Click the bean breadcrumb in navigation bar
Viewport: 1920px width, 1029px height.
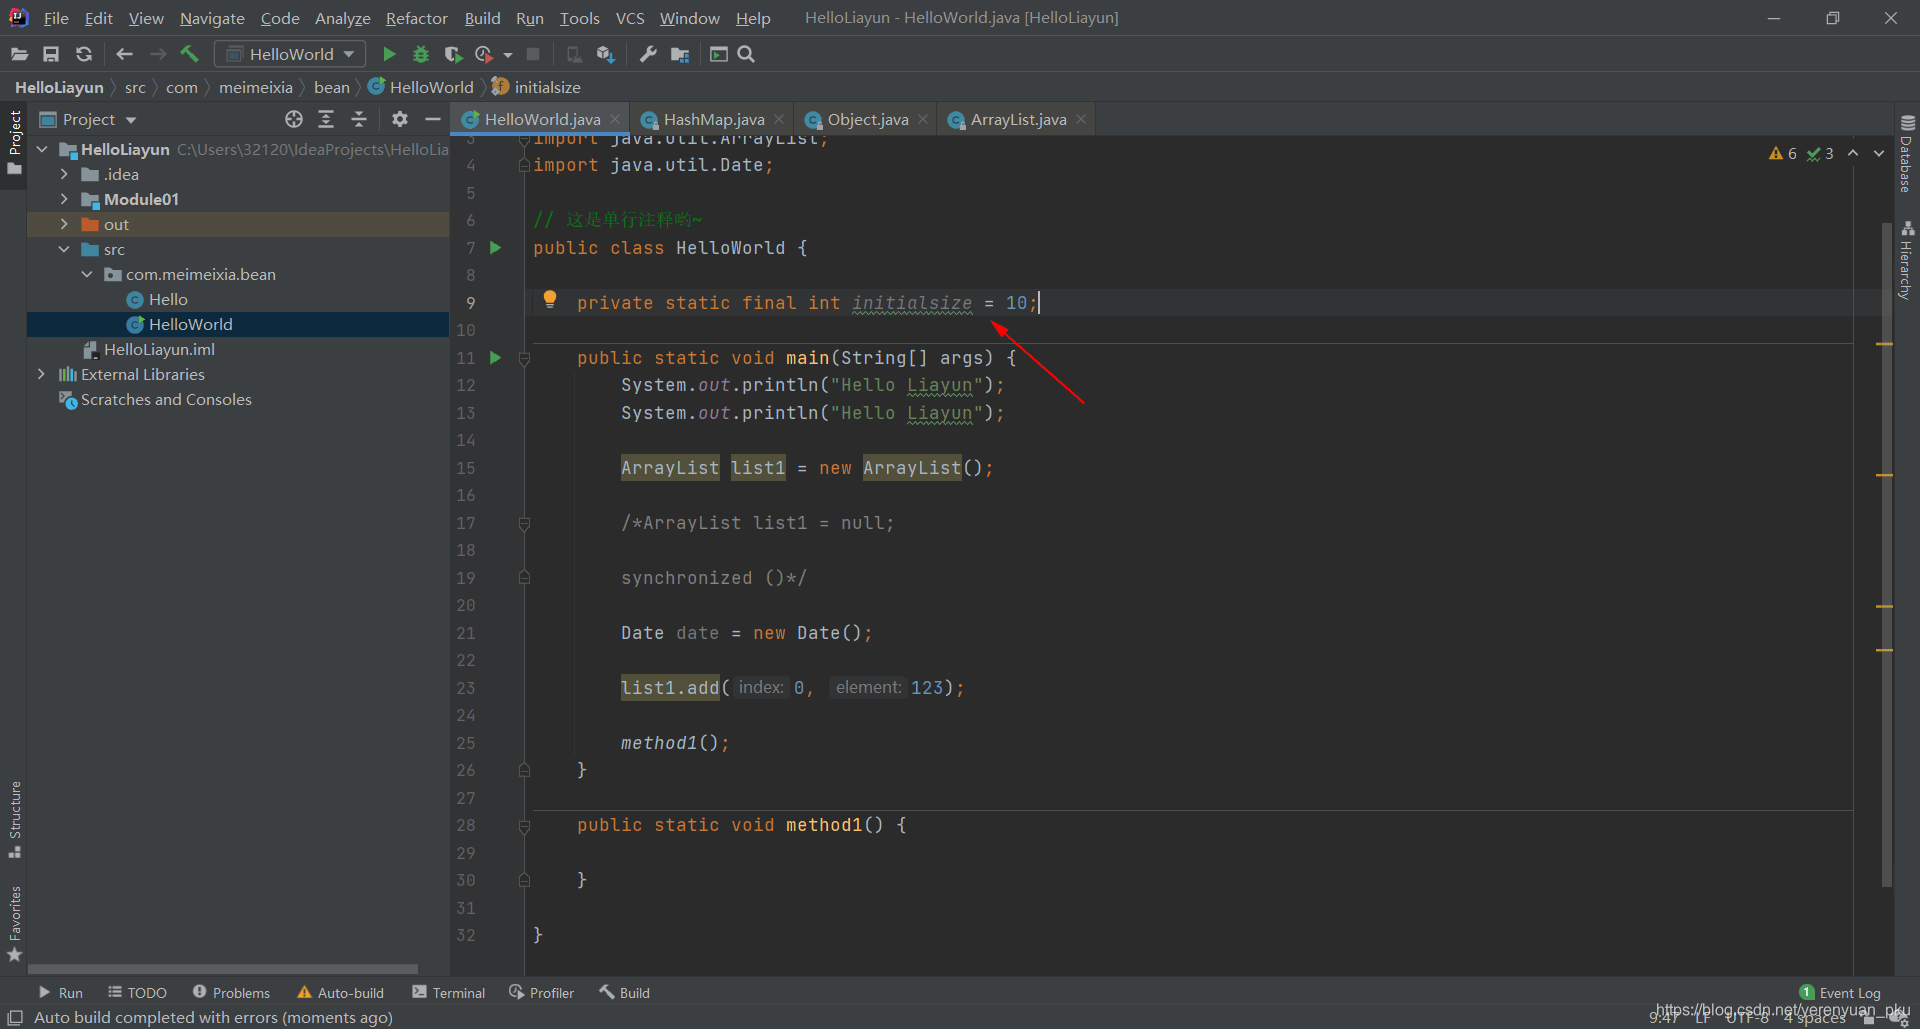click(331, 87)
